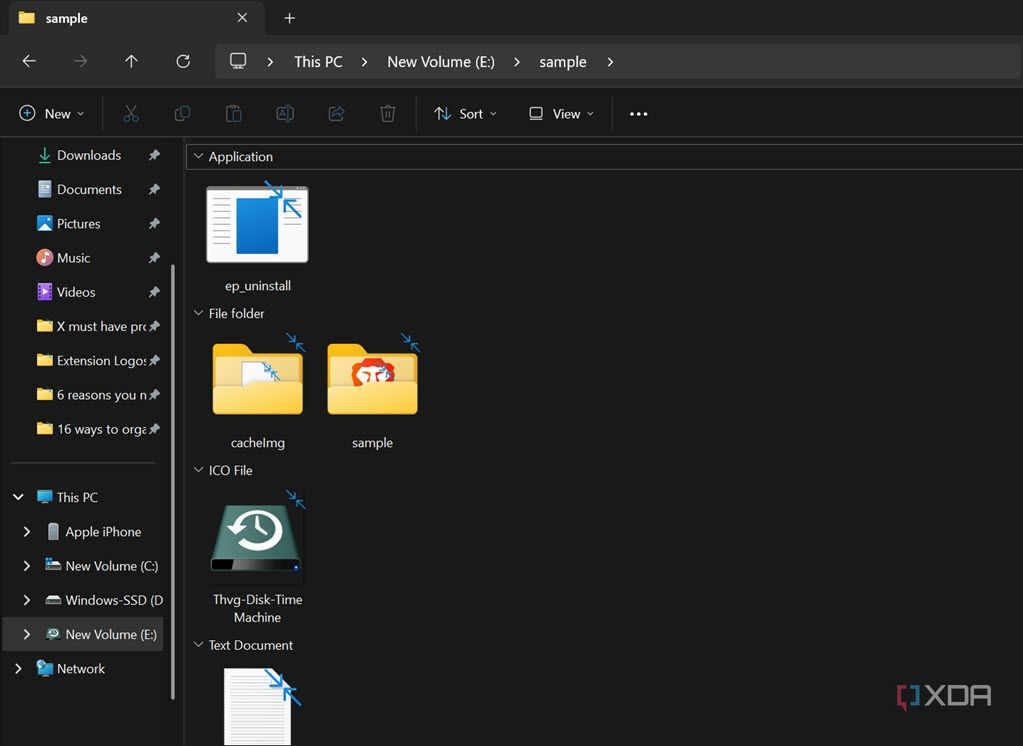1023x746 pixels.
Task: Select the ep_uninstall application file
Action: coord(258,237)
